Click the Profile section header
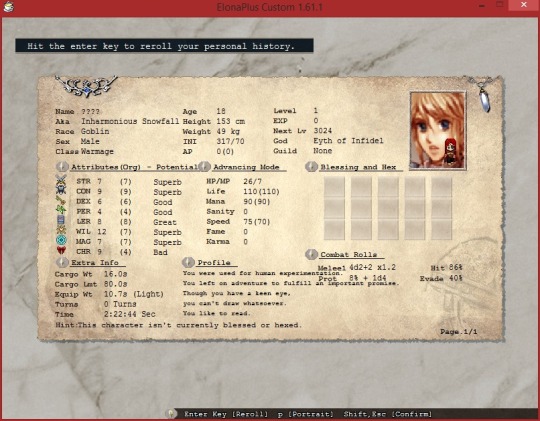This screenshot has height=421, width=540. pos(214,263)
